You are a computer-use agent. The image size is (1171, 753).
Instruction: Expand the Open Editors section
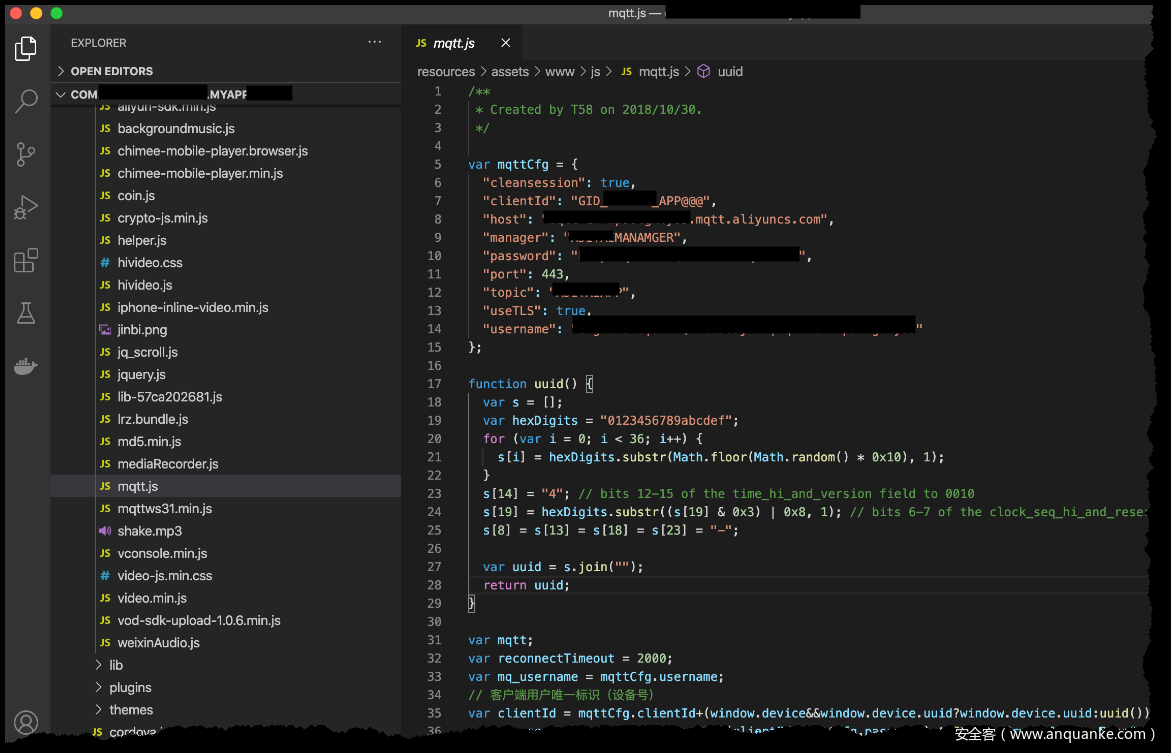click(111, 71)
